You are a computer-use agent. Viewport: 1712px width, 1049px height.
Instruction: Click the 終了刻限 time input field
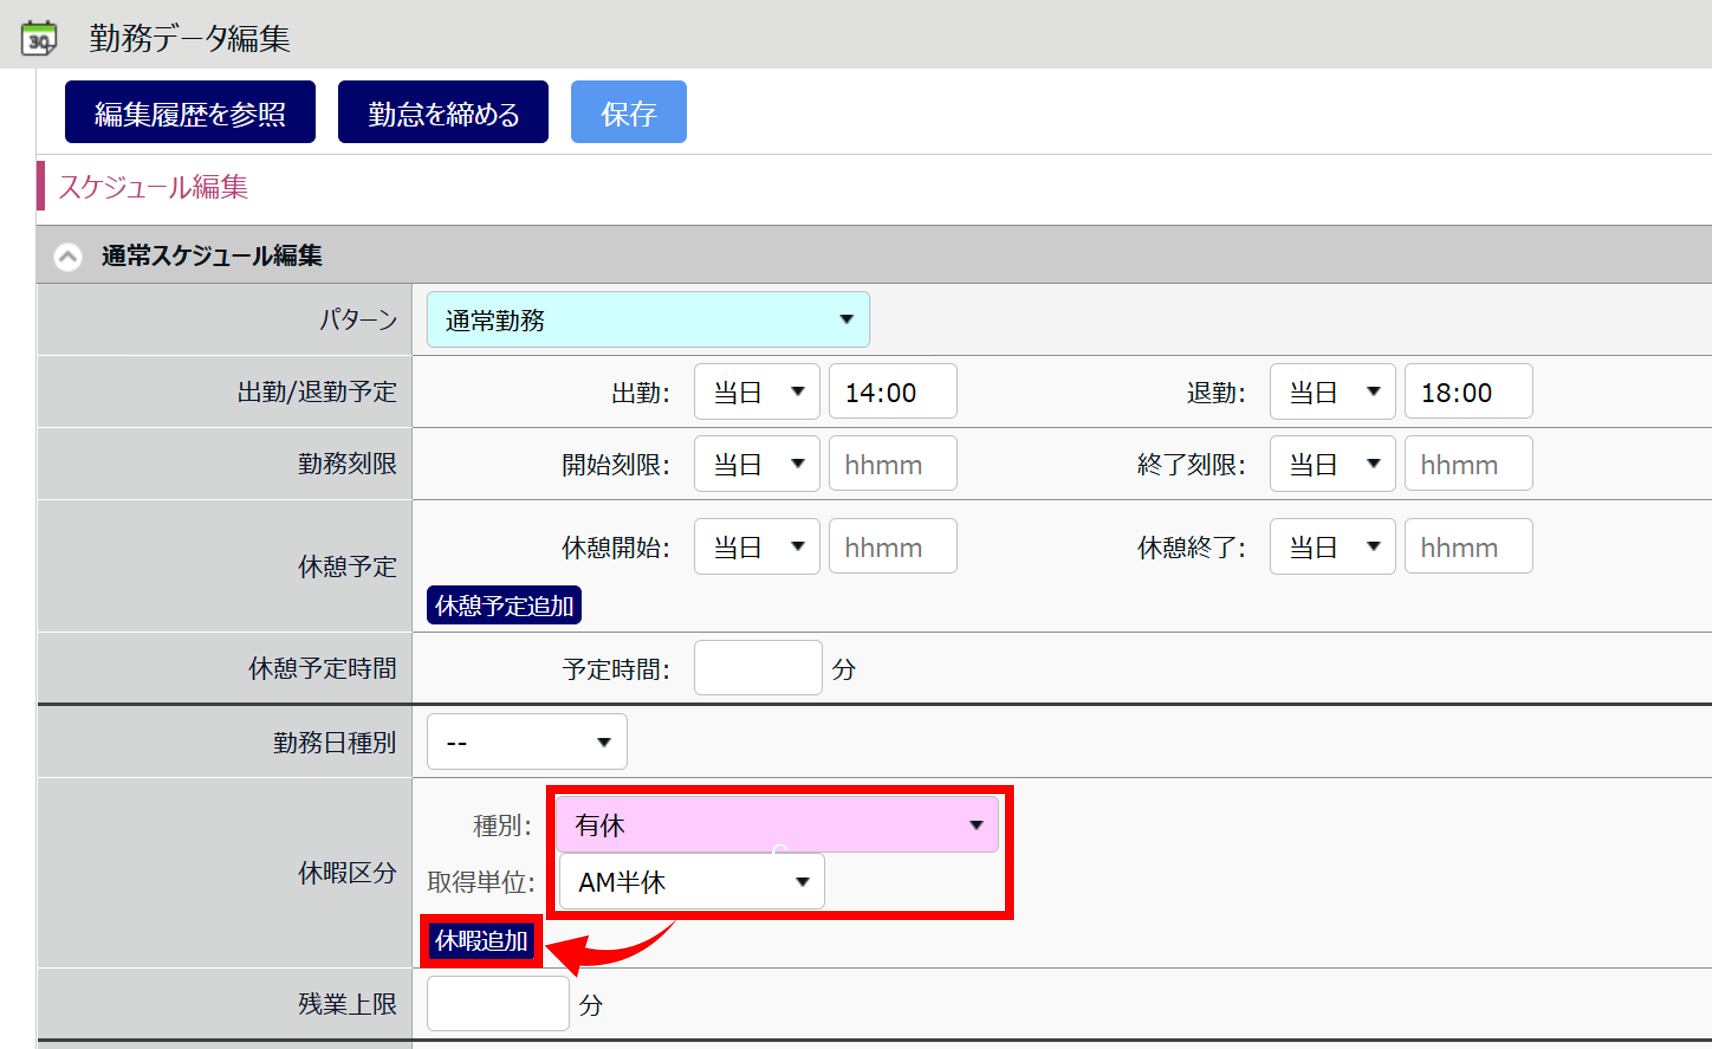tap(1467, 464)
